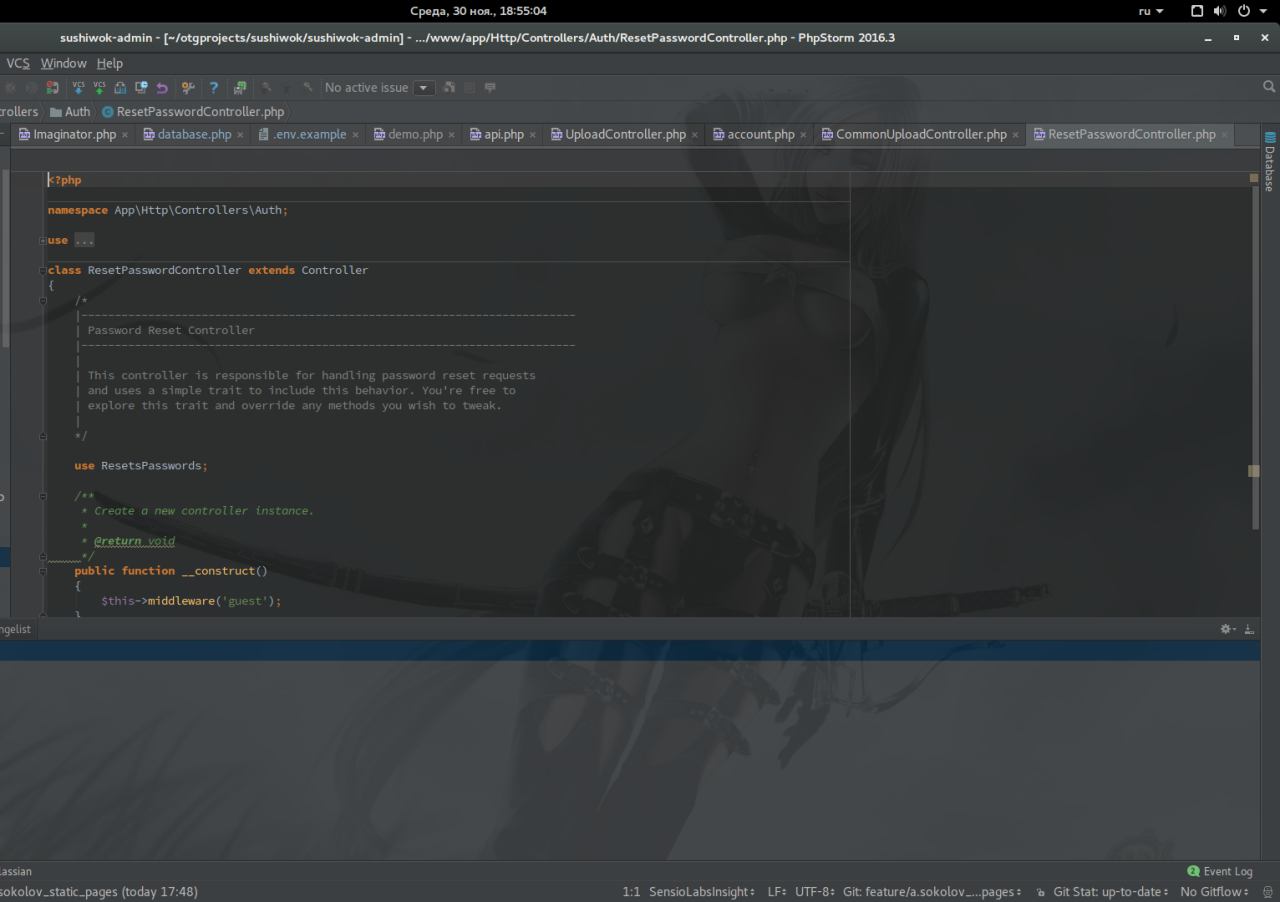Viewport: 1280px width, 902px height.
Task: Expand the collapsed 'use ...' imports block
Action: click(x=84, y=240)
